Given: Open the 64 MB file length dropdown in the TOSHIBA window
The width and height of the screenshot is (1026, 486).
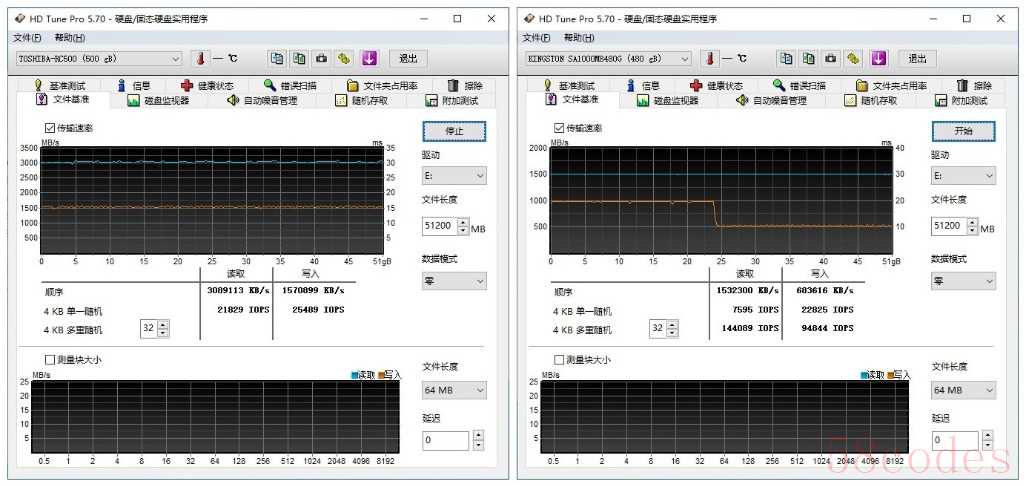Looking at the screenshot, I should click(453, 390).
